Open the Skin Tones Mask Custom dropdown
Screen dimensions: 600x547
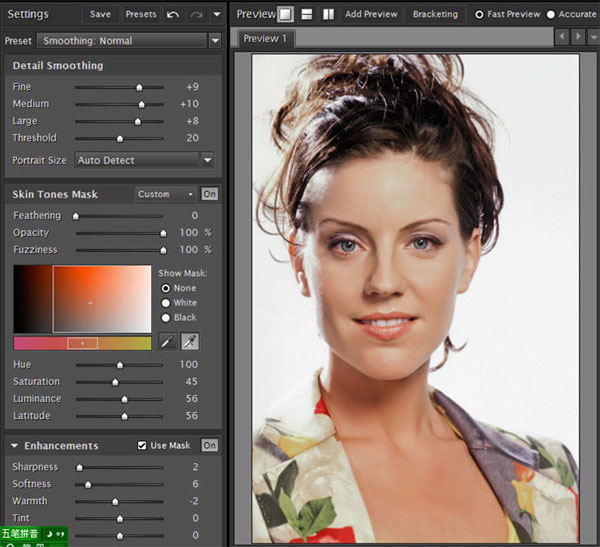(x=165, y=194)
